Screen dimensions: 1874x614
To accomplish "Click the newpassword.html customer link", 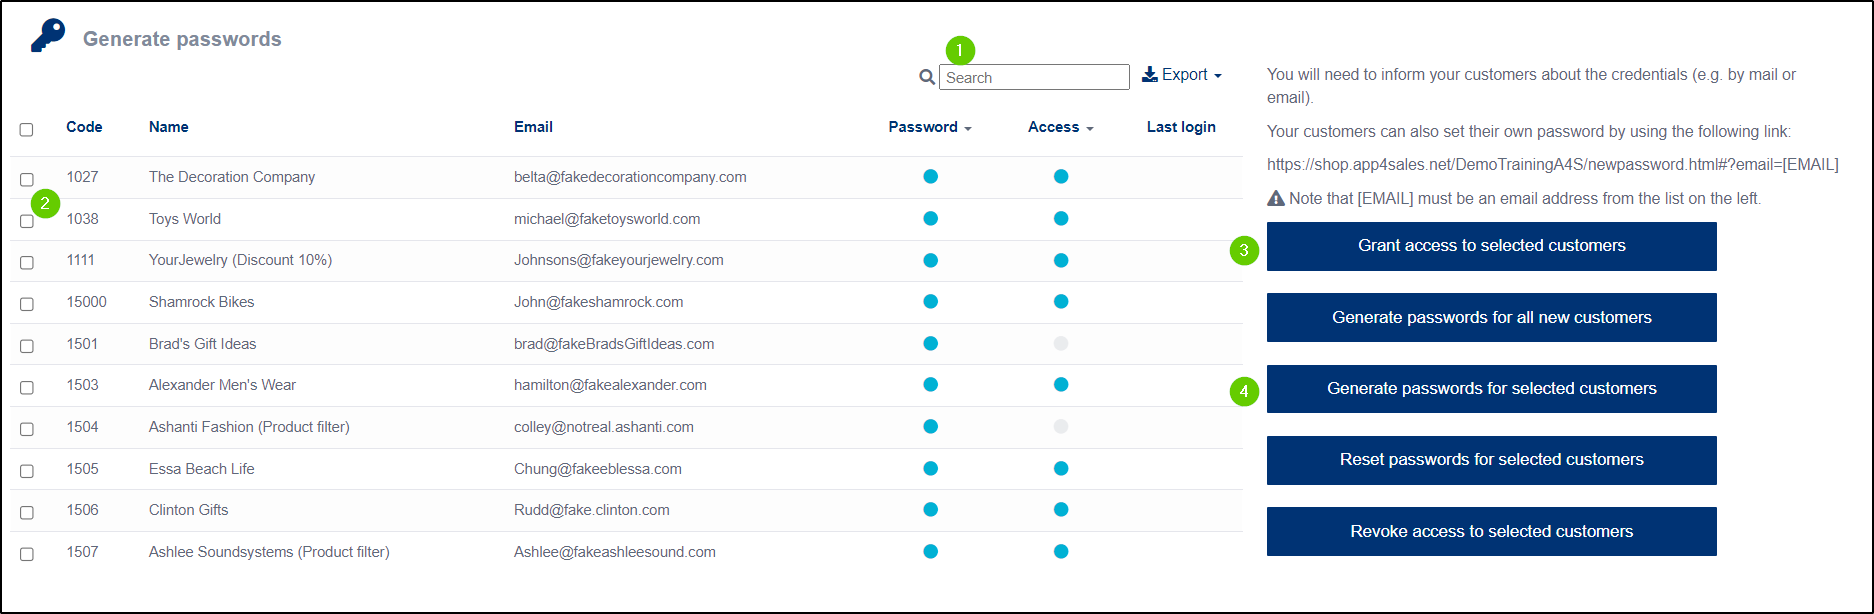I will pos(1553,164).
